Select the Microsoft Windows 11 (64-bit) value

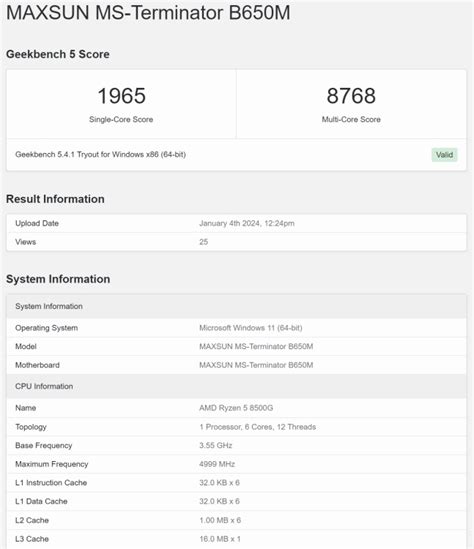(251, 328)
